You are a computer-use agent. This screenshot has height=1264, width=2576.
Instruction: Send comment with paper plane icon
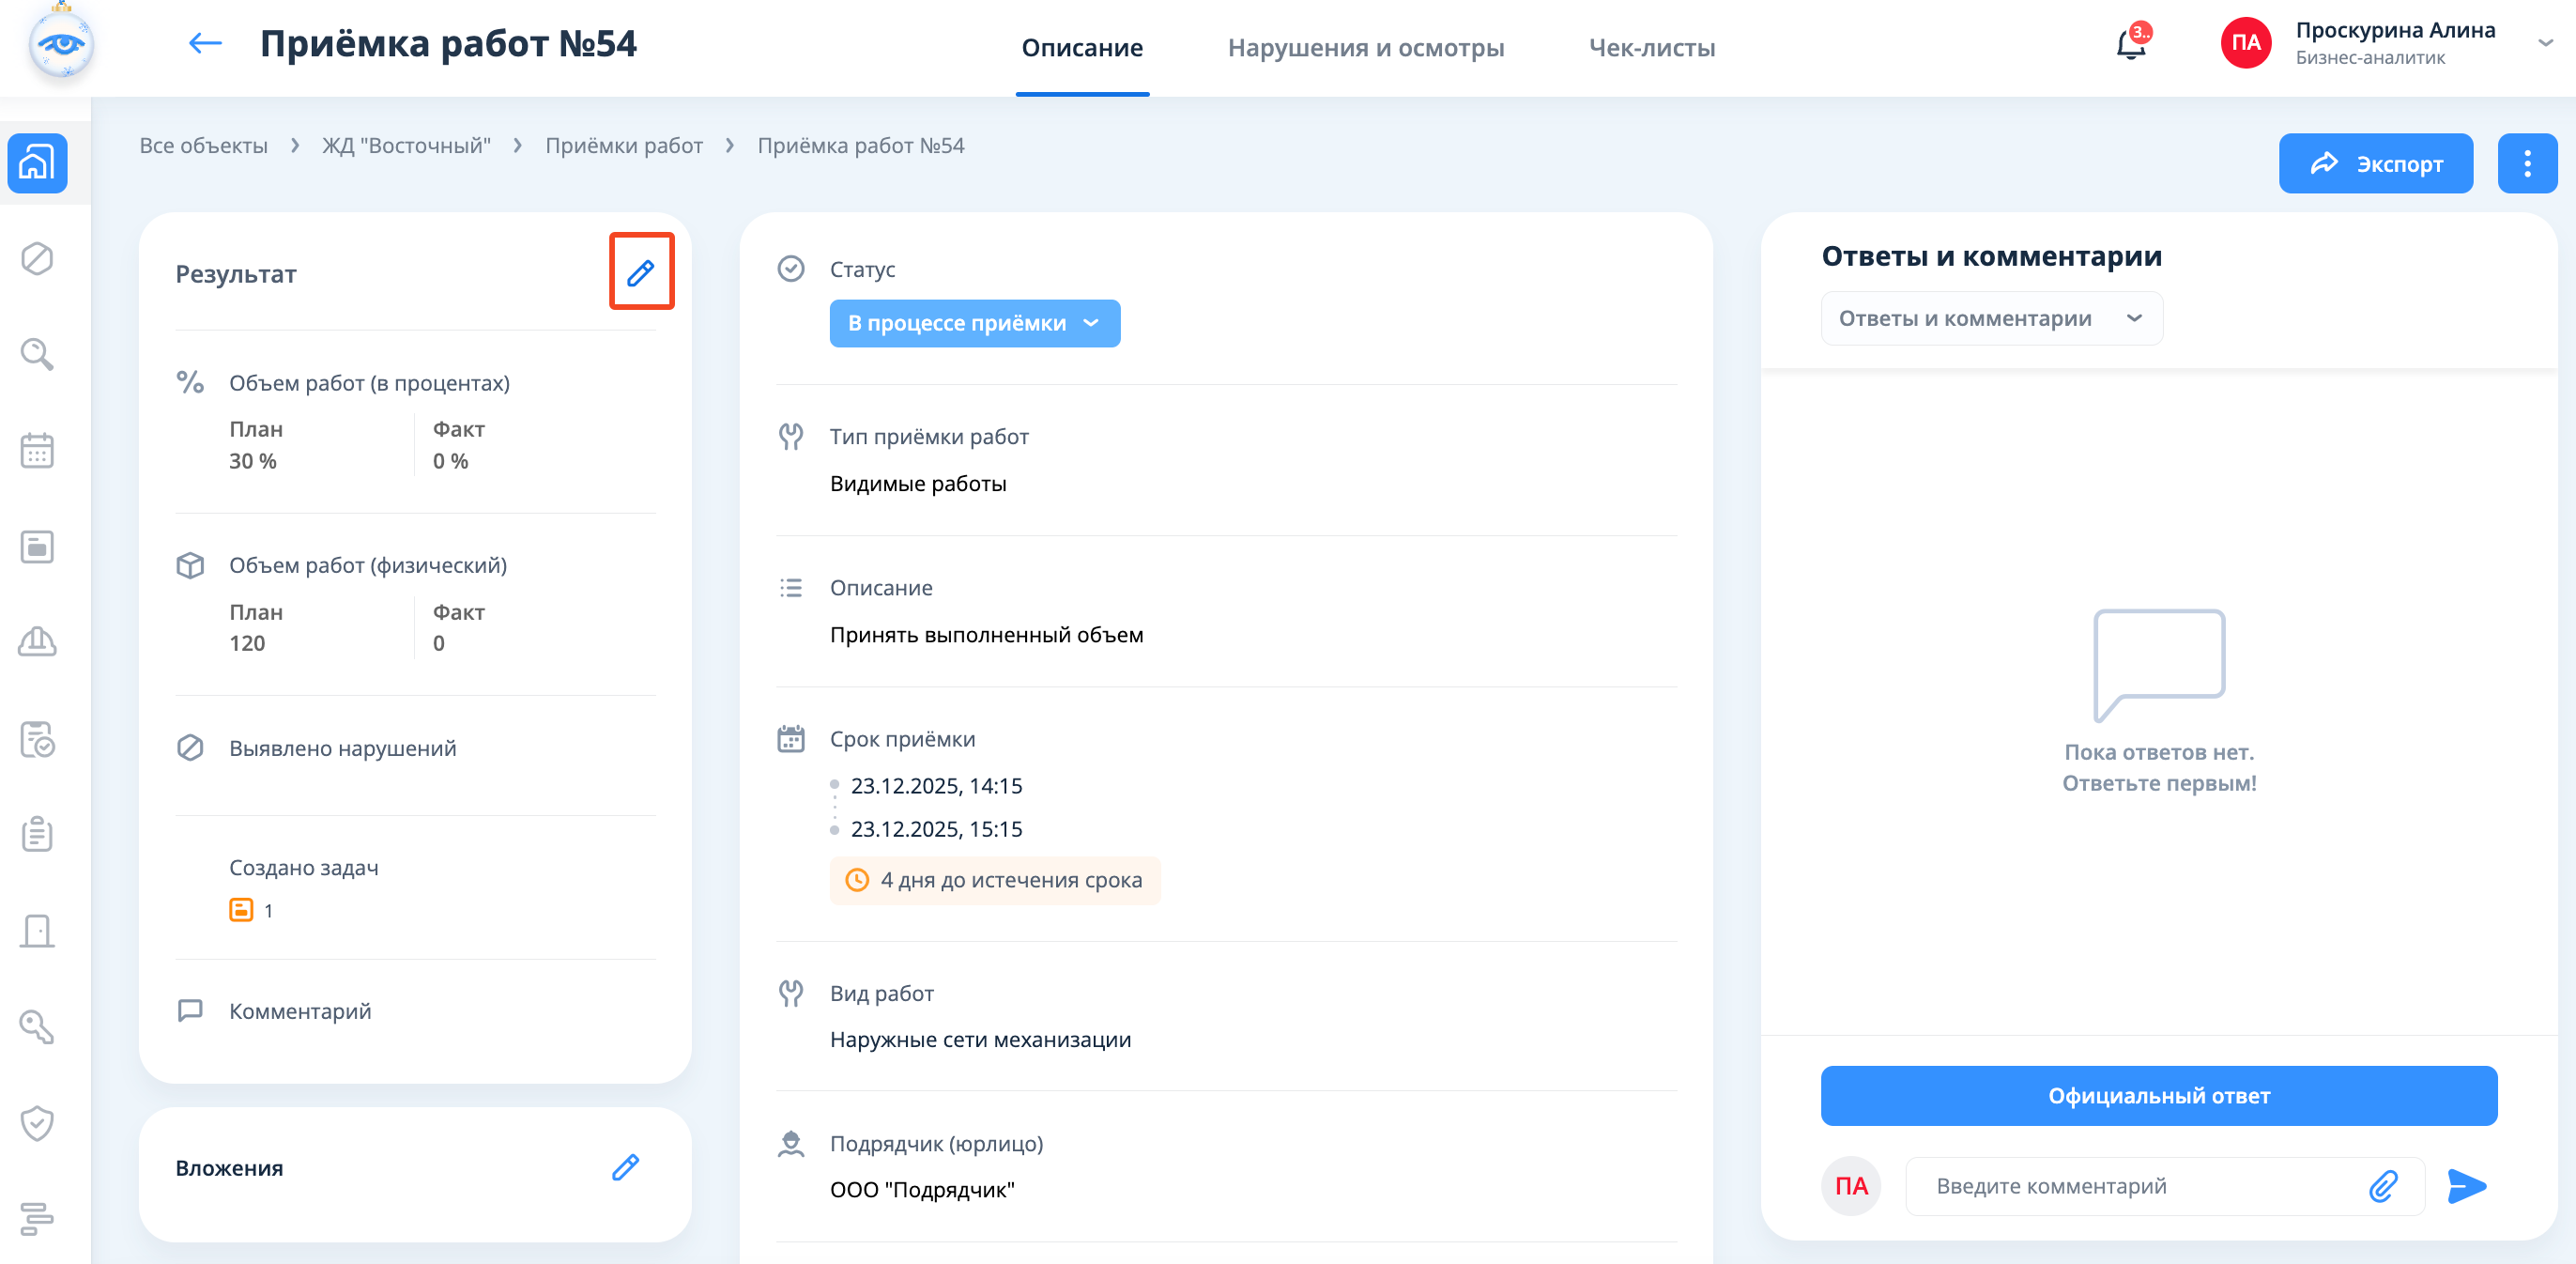tap(2466, 1186)
